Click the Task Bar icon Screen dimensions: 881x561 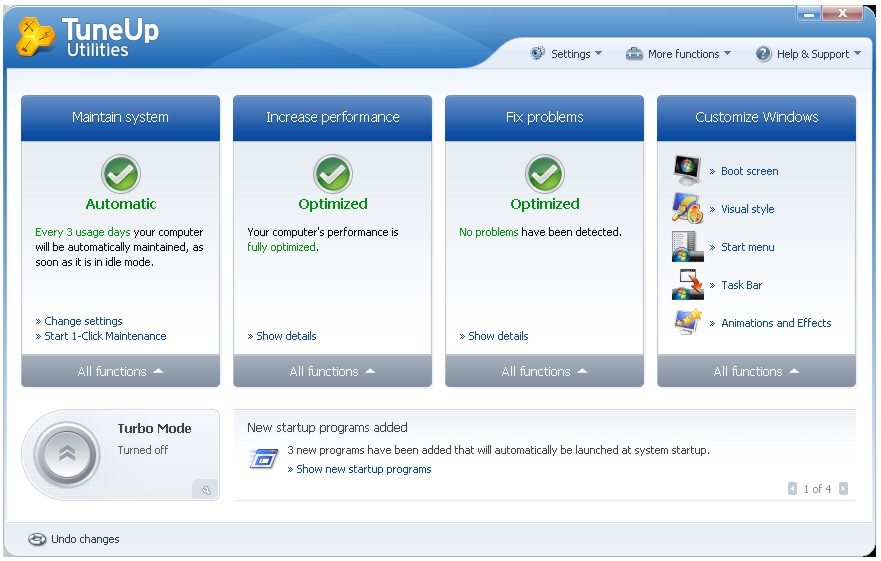tap(687, 284)
